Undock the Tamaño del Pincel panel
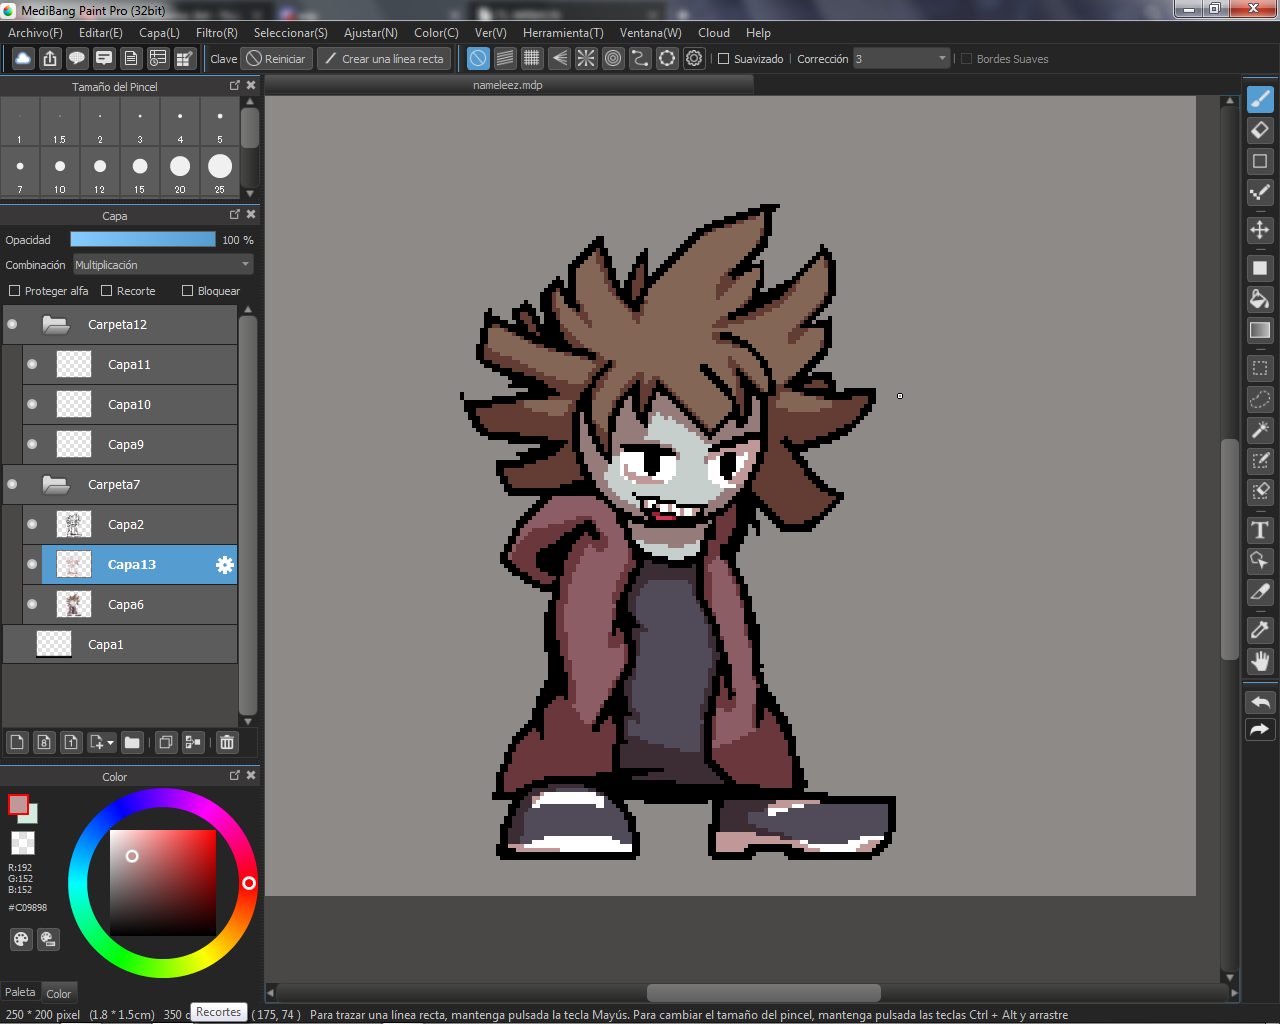The image size is (1280, 1024). (235, 85)
